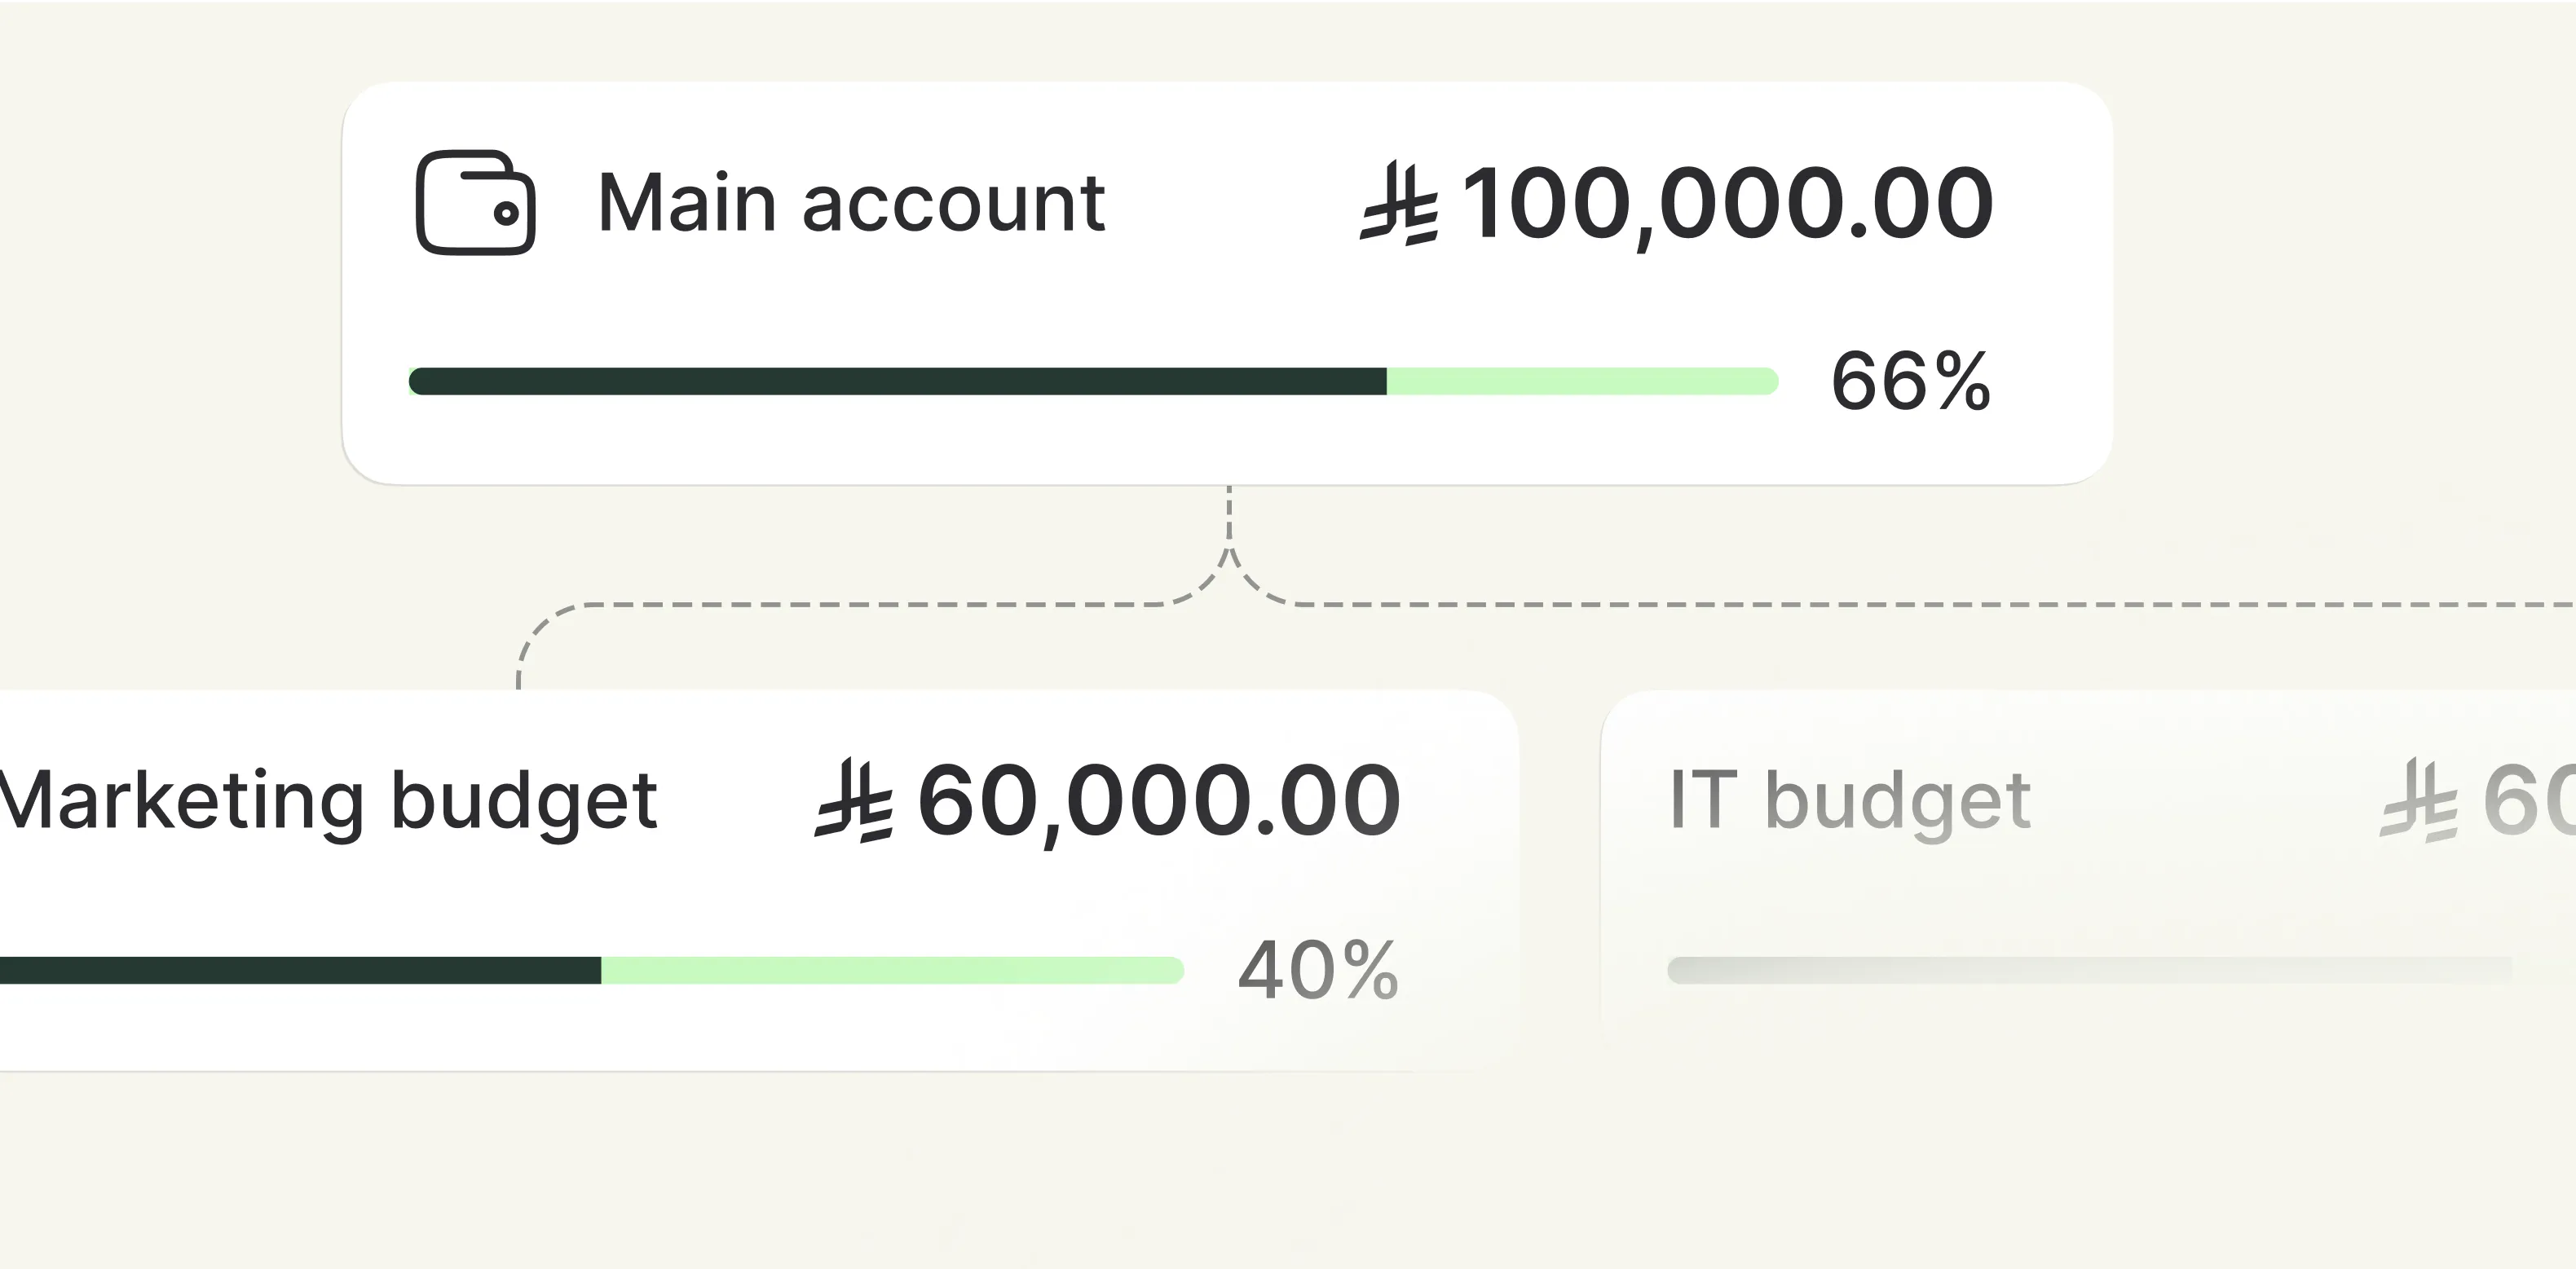Click the faded riyal symbol on IT budget
The width and height of the screenshot is (2576, 1269).
2418,800
